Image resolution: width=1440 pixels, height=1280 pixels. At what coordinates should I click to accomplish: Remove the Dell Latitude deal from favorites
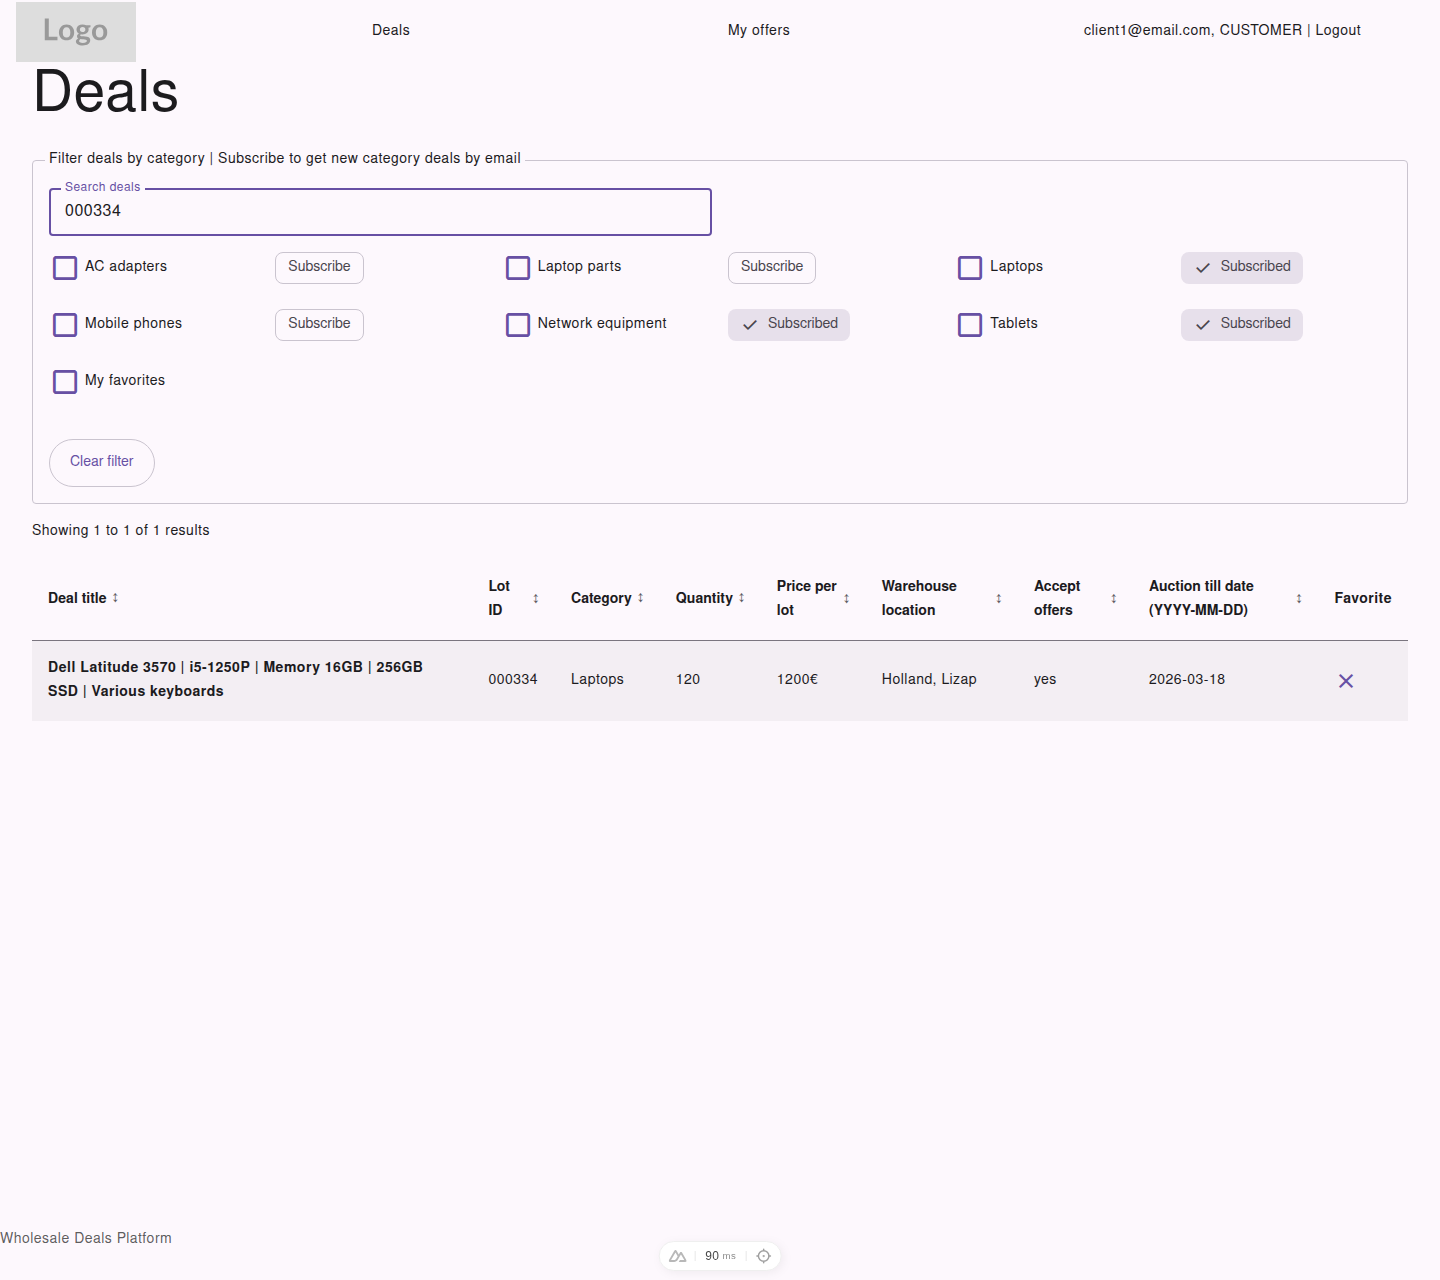pos(1345,680)
